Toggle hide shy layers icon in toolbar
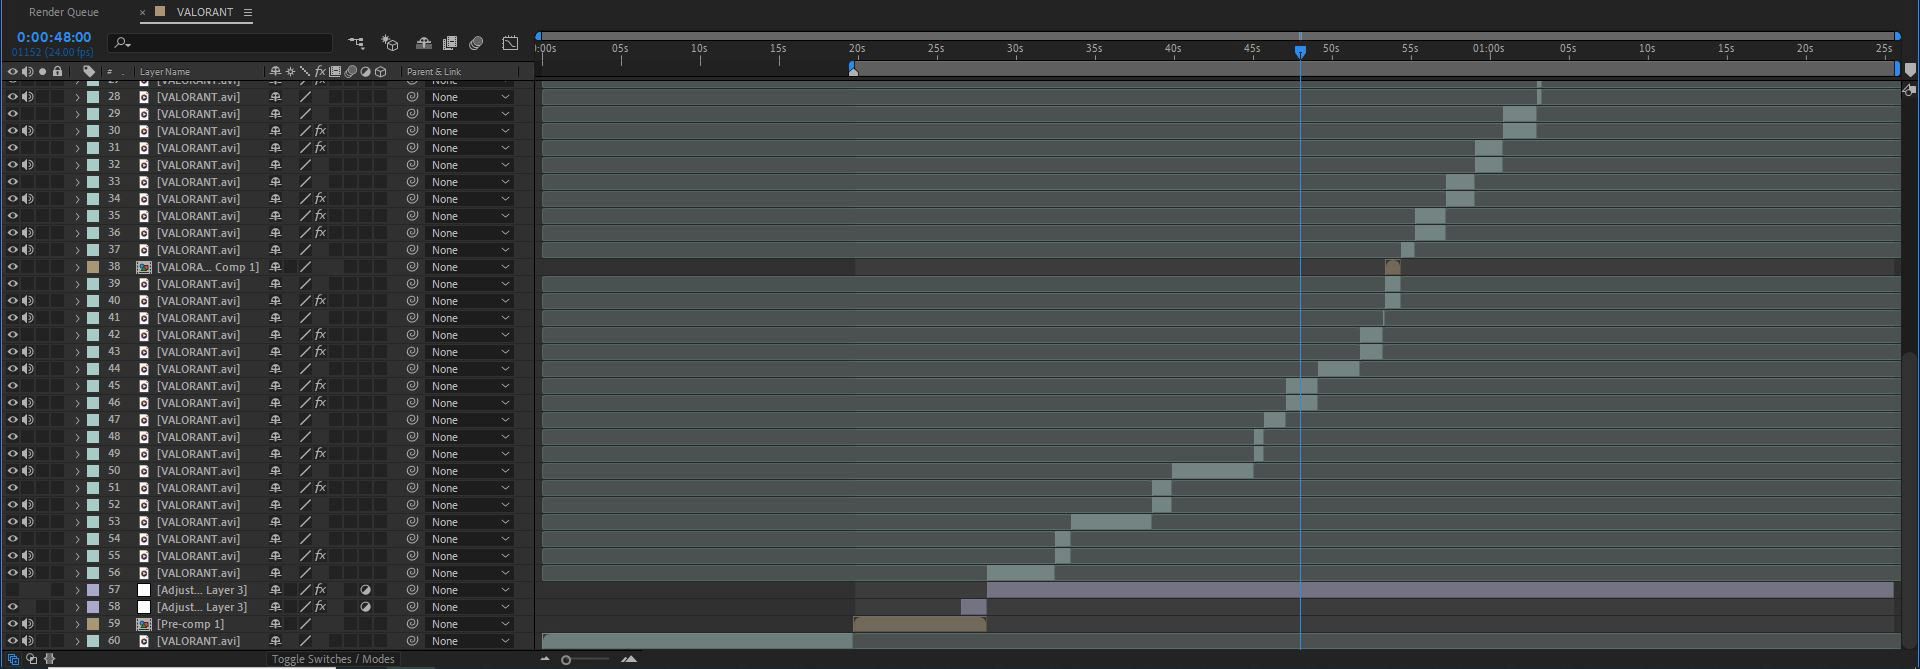Screen dimensions: 1920x669 point(424,43)
